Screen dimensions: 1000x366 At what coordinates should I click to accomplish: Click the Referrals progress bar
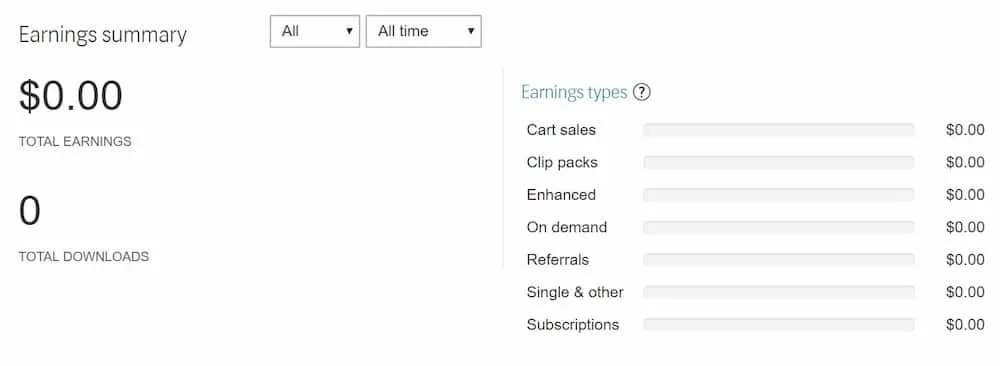(x=779, y=260)
